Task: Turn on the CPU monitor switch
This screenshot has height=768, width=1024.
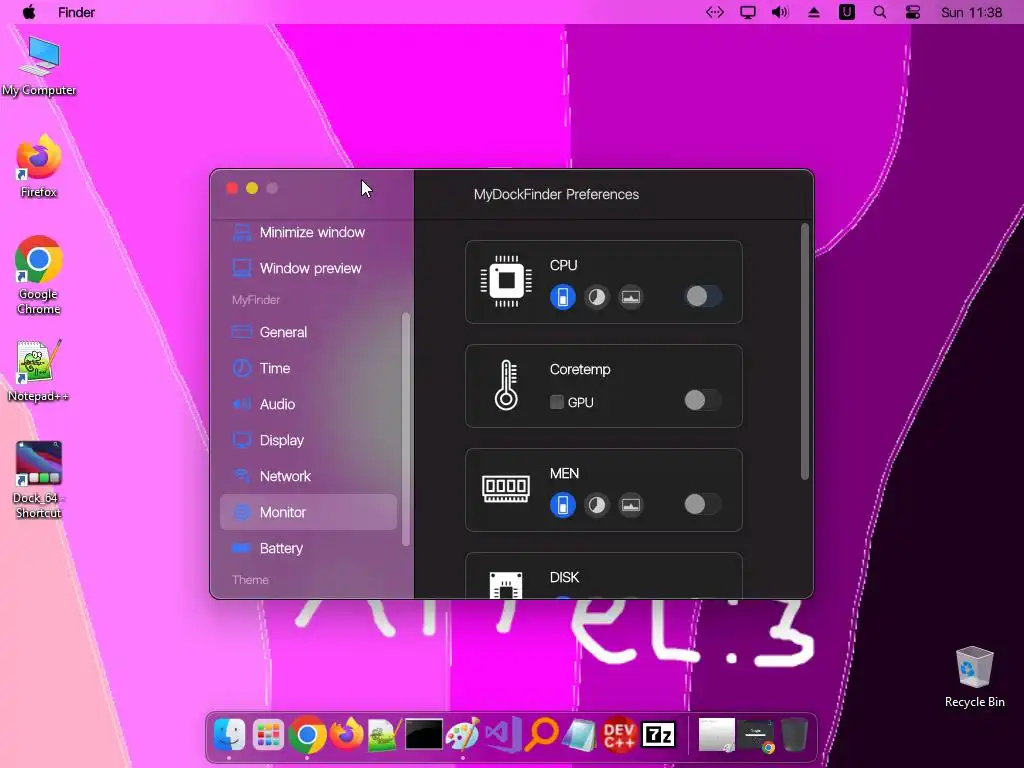Action: coord(703,296)
